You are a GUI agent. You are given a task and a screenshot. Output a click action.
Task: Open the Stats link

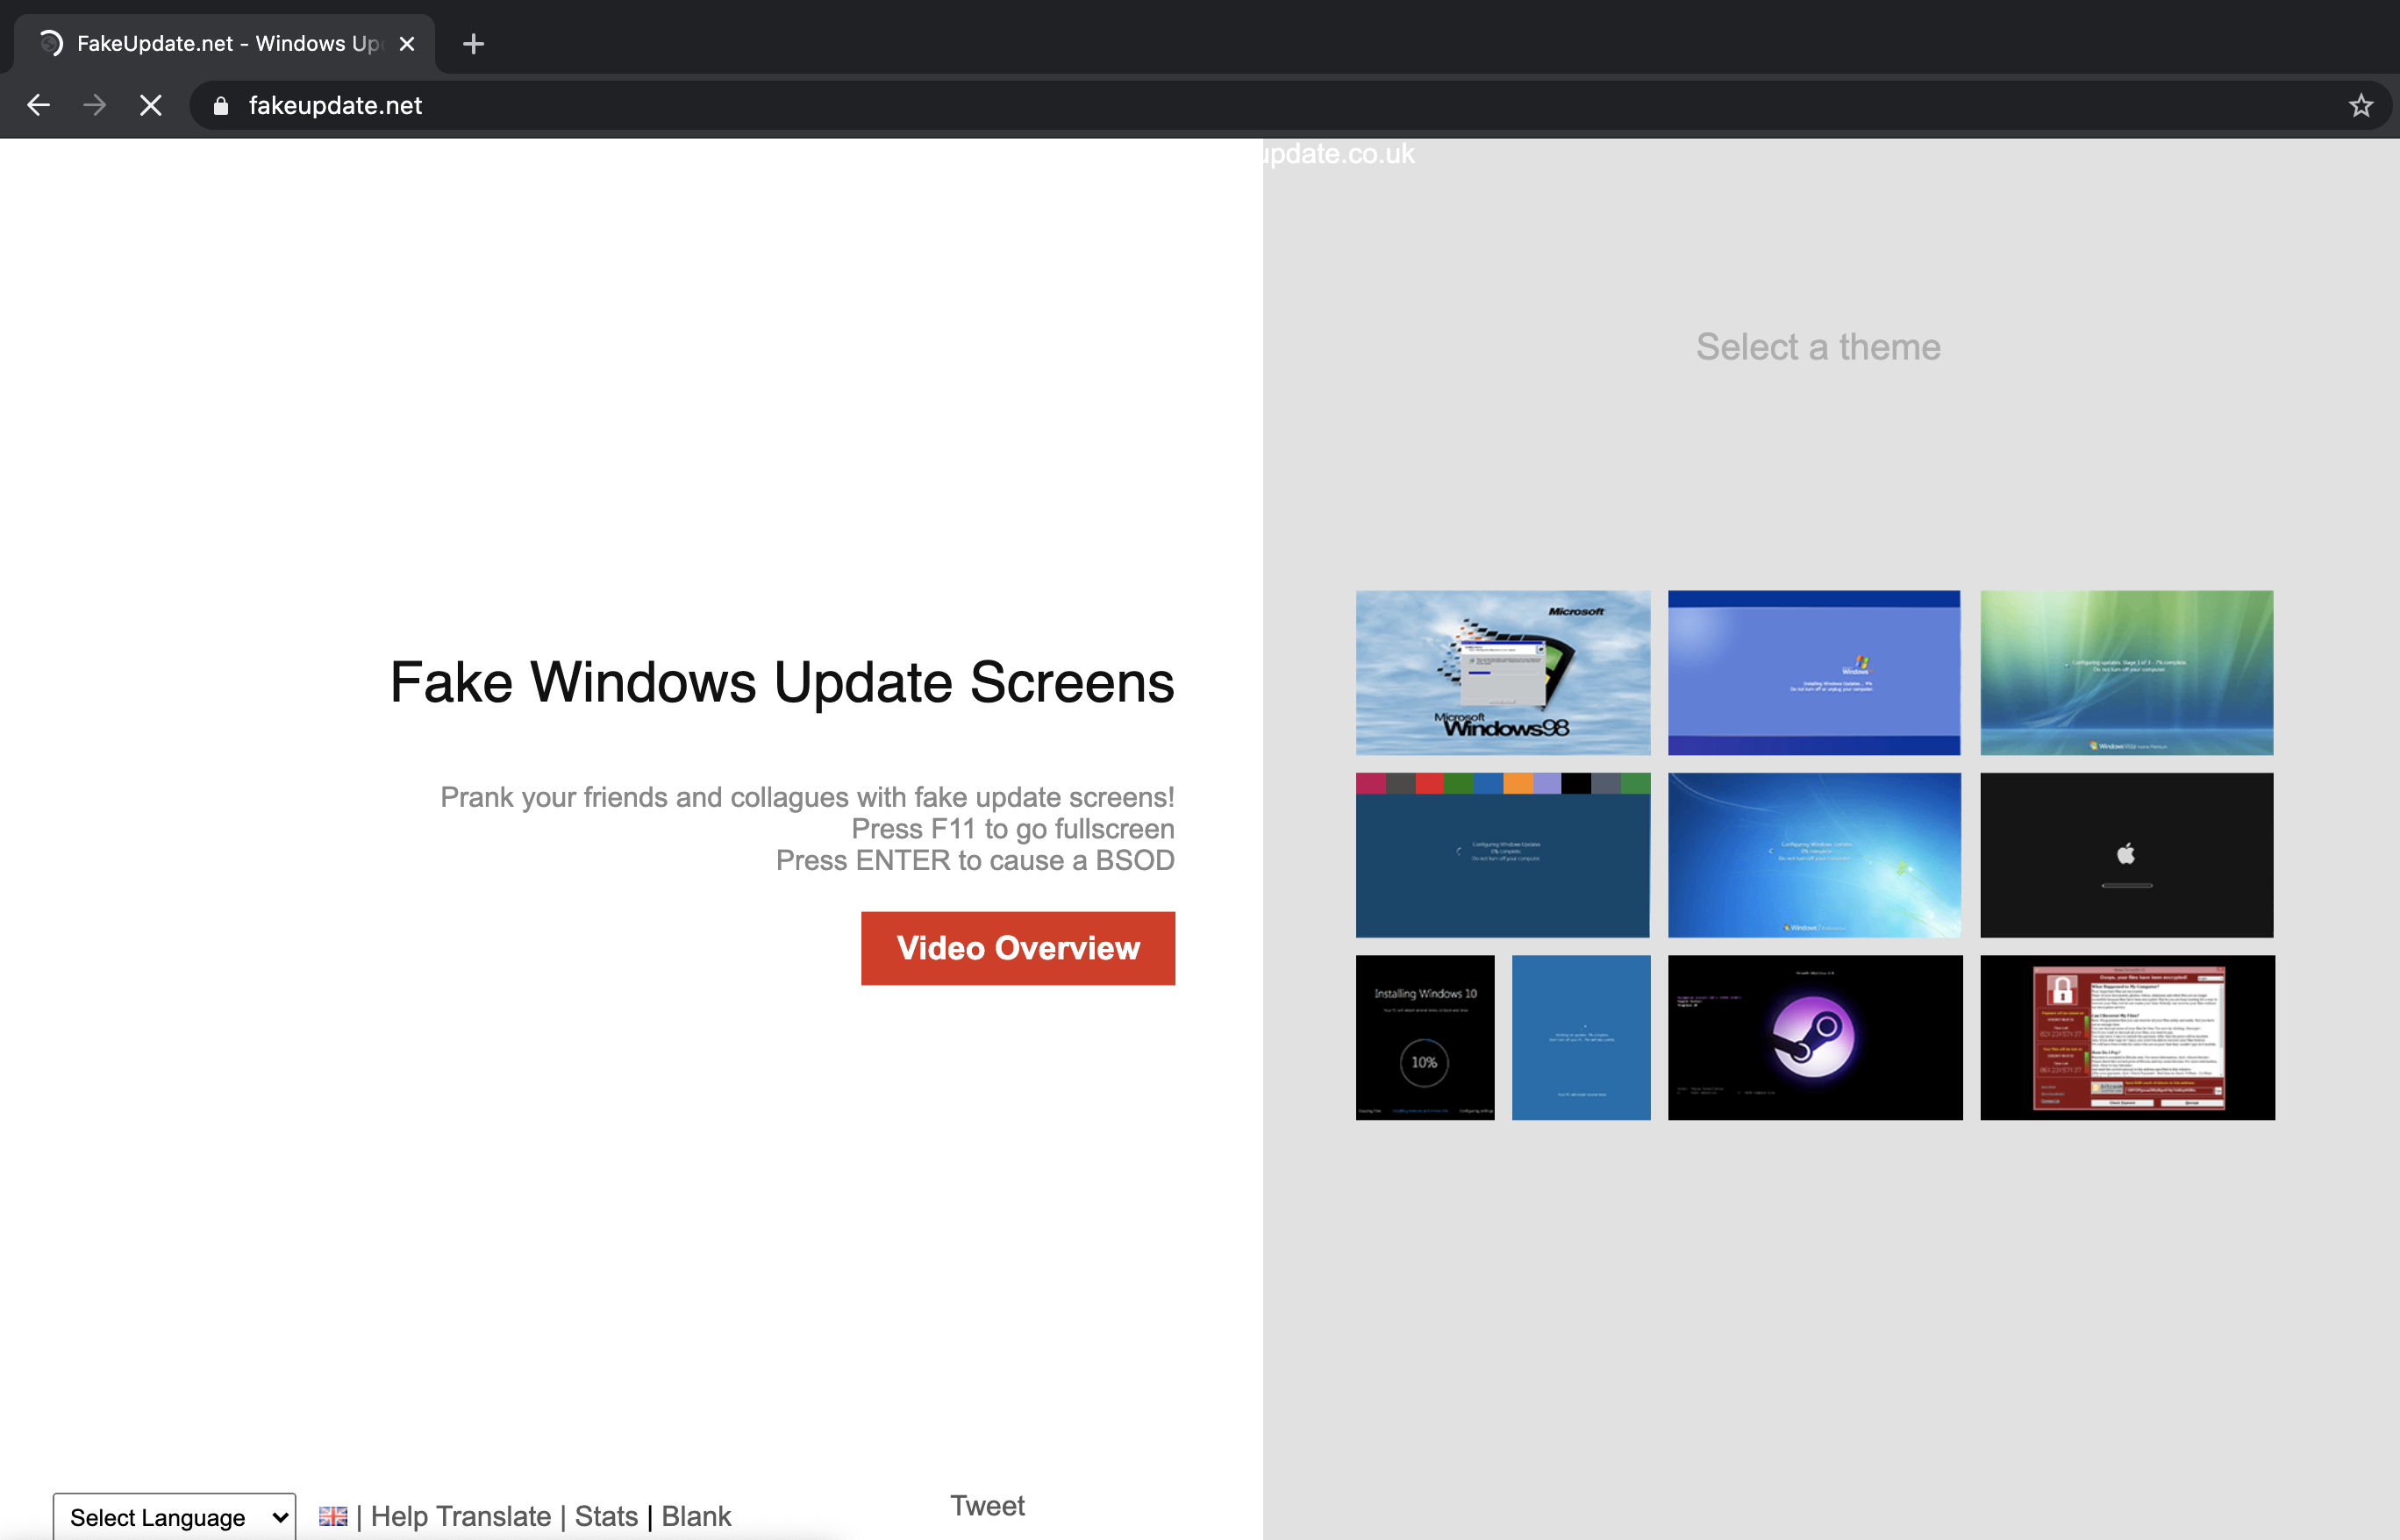(x=606, y=1516)
